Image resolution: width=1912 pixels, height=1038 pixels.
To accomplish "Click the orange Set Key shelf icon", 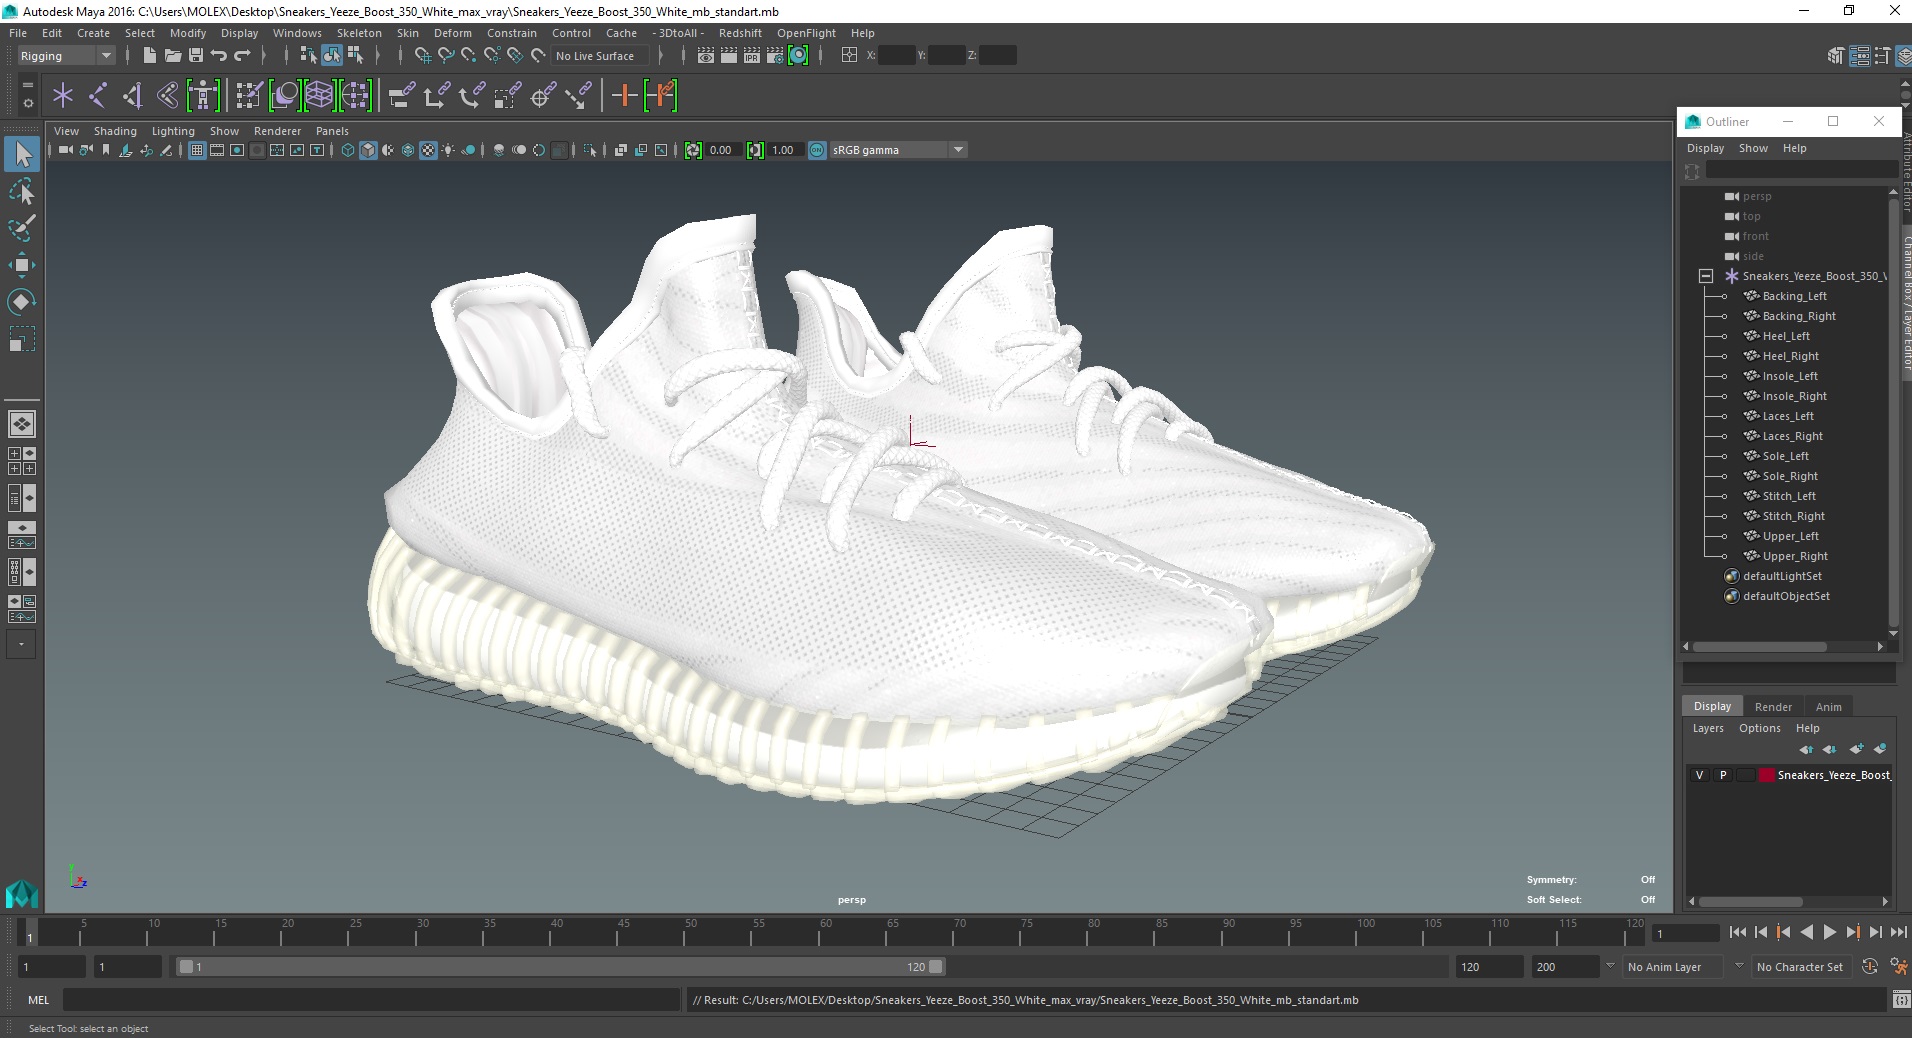I will 625,96.
